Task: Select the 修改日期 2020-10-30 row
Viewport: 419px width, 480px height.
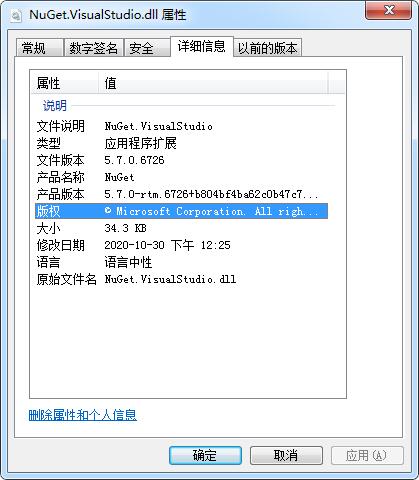Action: pyautogui.click(x=181, y=245)
